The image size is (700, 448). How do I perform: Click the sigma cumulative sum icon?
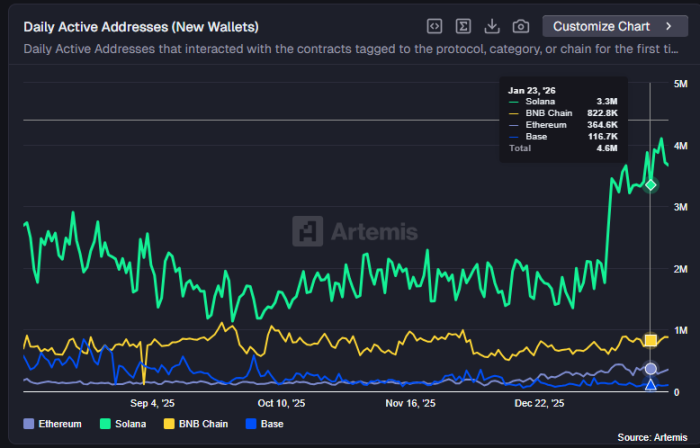click(463, 26)
